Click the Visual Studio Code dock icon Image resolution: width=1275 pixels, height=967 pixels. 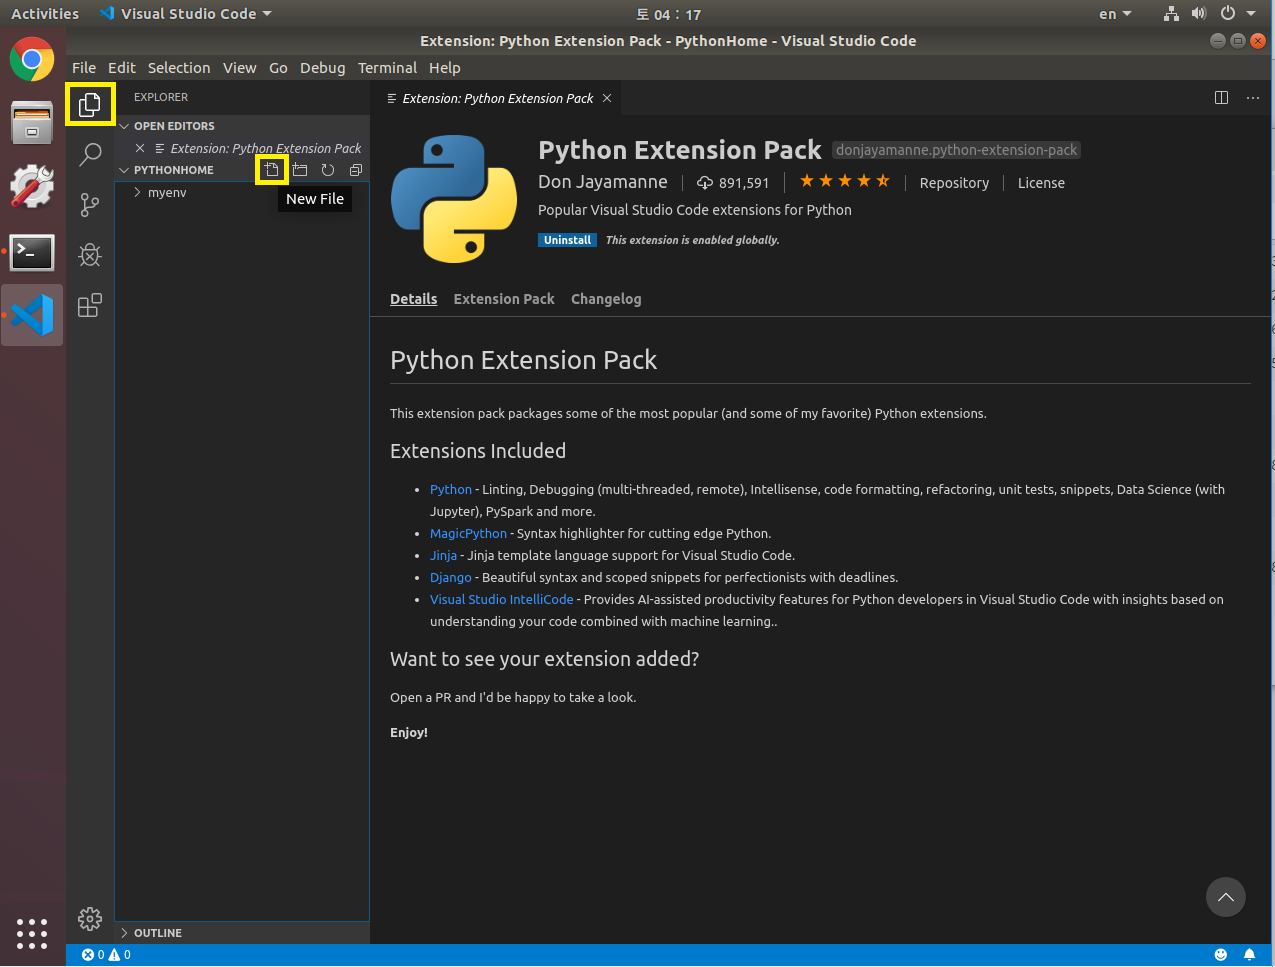click(x=32, y=315)
